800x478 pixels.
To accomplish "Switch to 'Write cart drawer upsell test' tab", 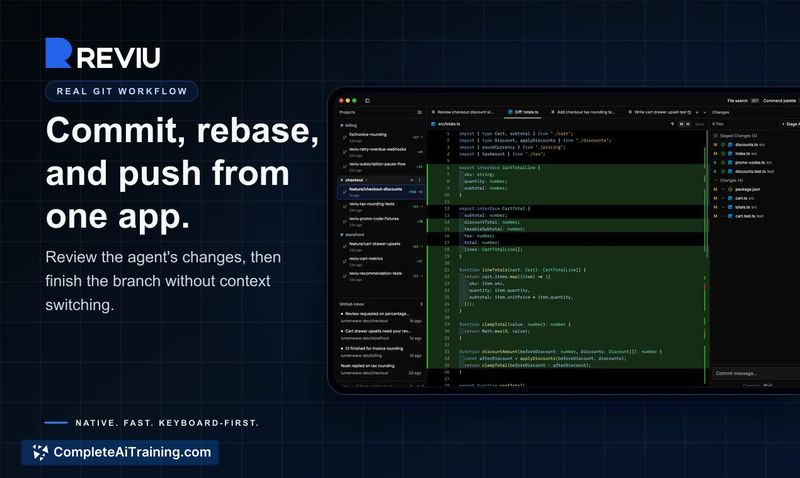I will tap(658, 112).
